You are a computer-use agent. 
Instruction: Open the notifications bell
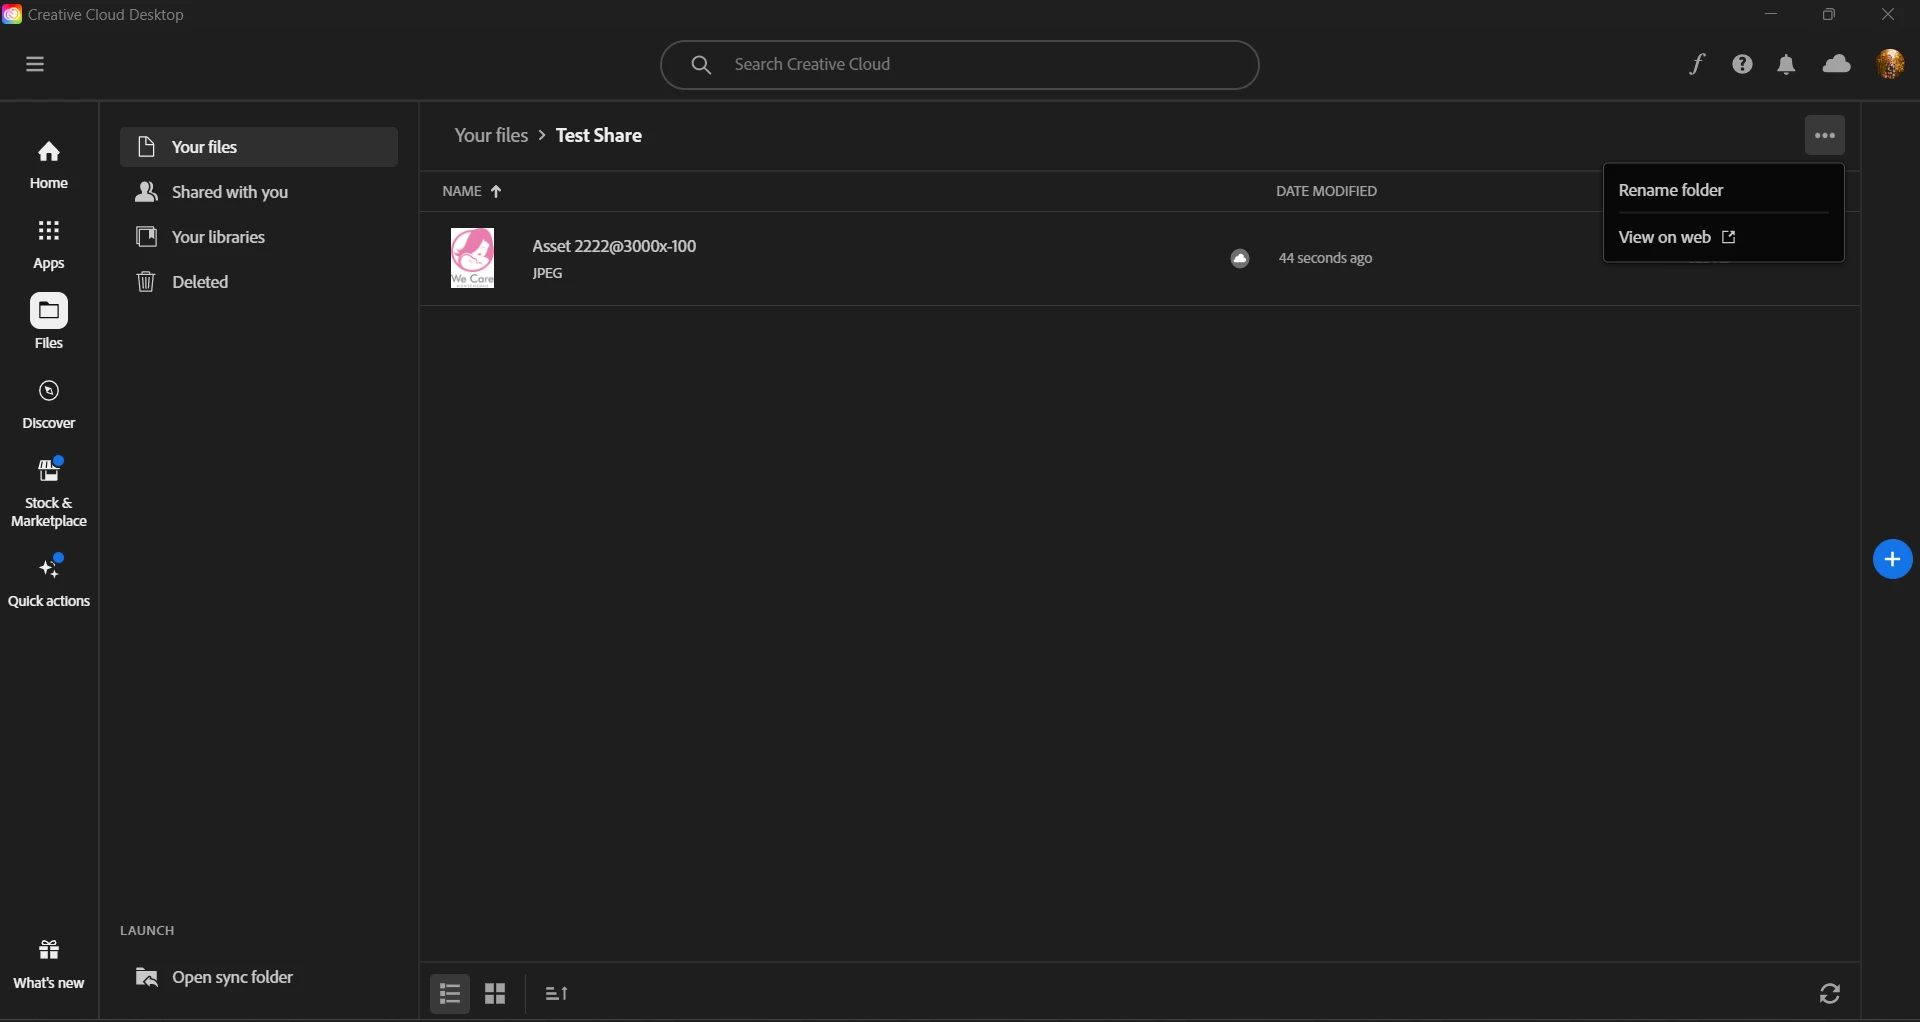tap(1787, 65)
